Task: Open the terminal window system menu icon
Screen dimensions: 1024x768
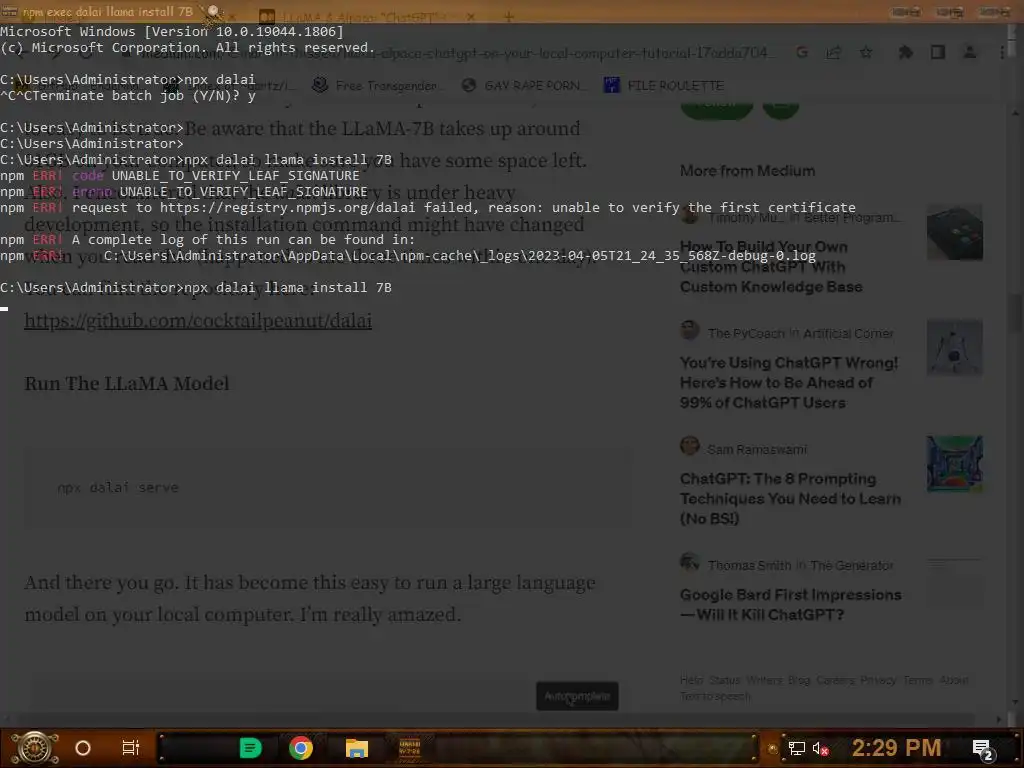Action: pos(8,11)
